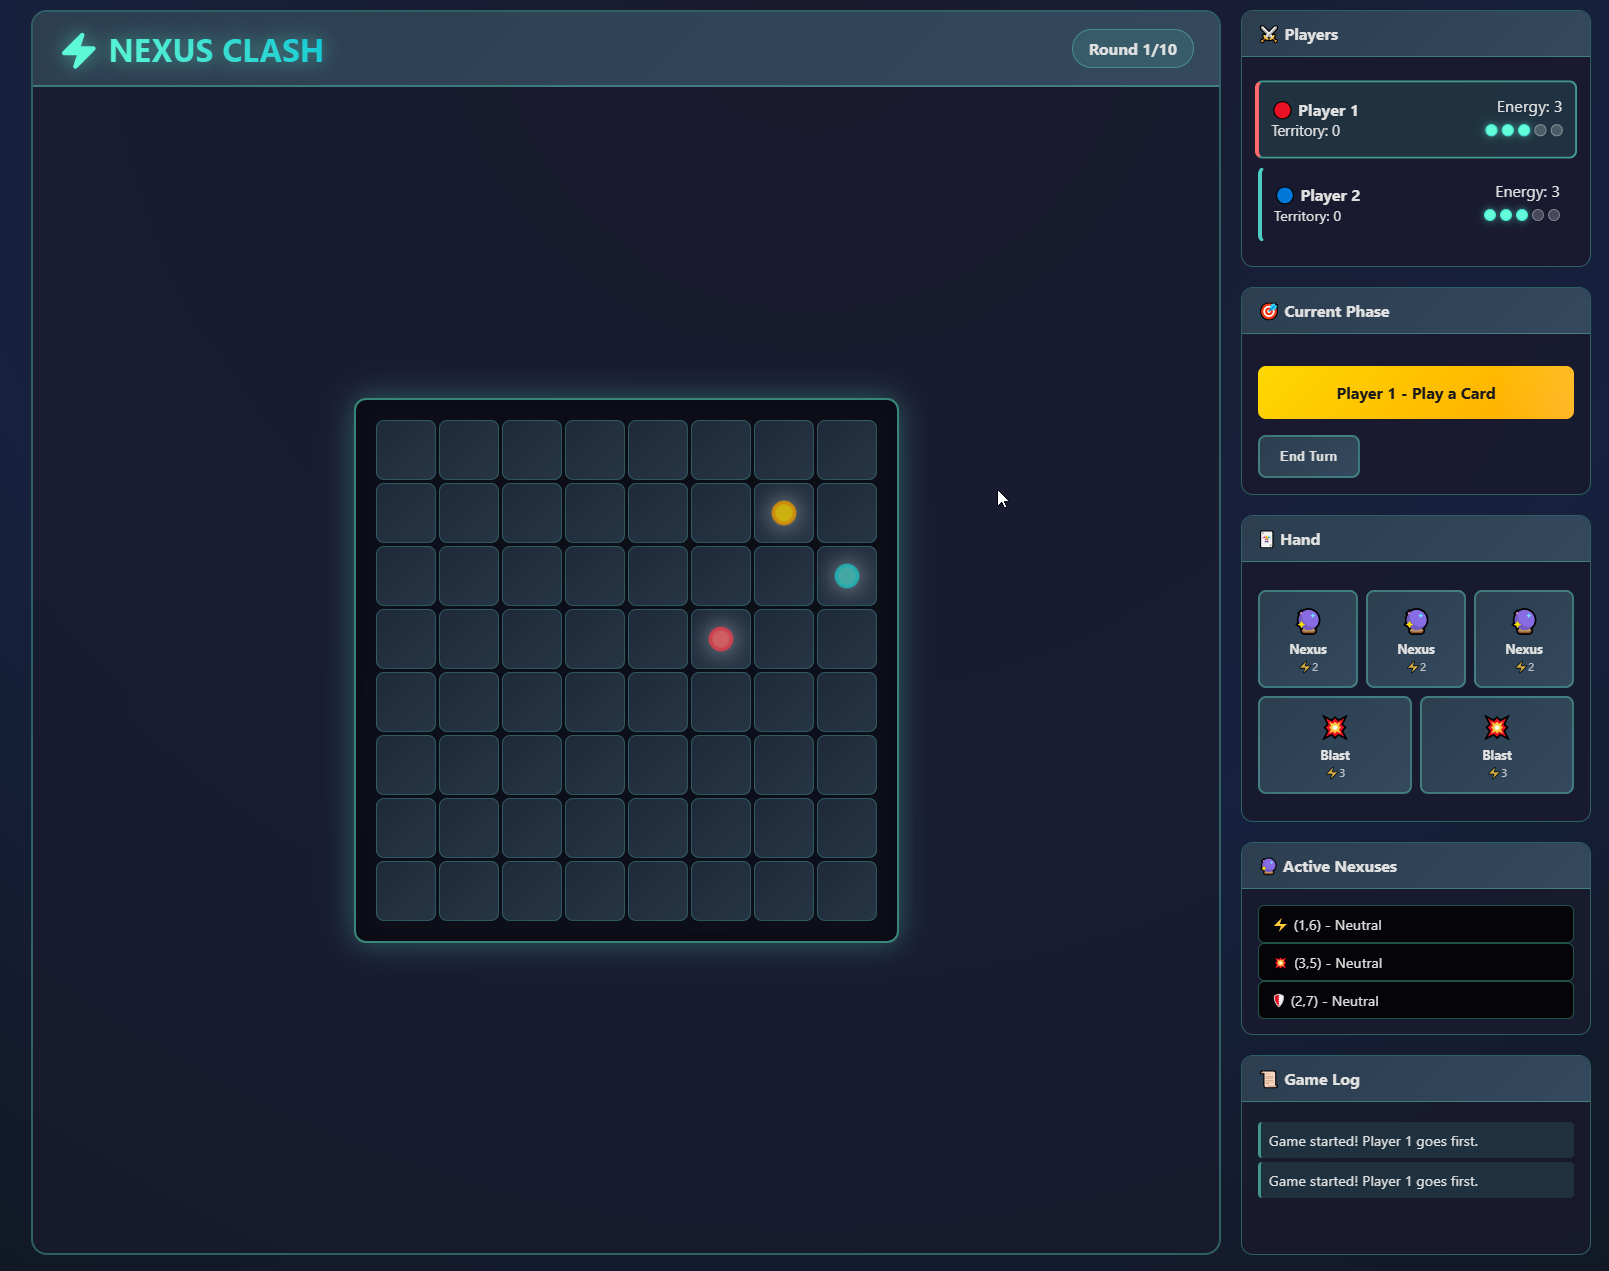The image size is (1609, 1271).
Task: Click the top-right board cell
Action: (847, 450)
